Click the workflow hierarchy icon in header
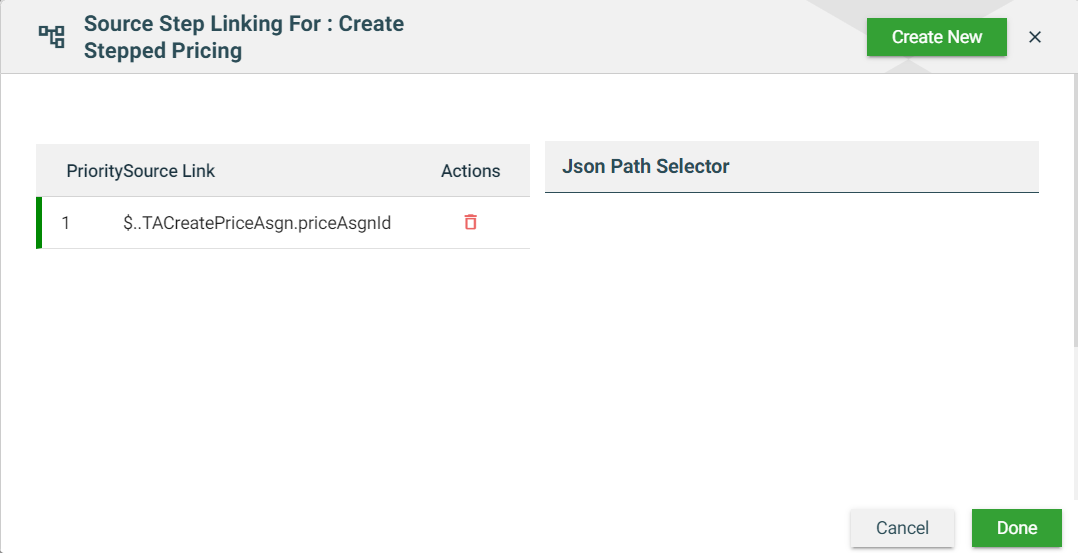 [x=51, y=37]
